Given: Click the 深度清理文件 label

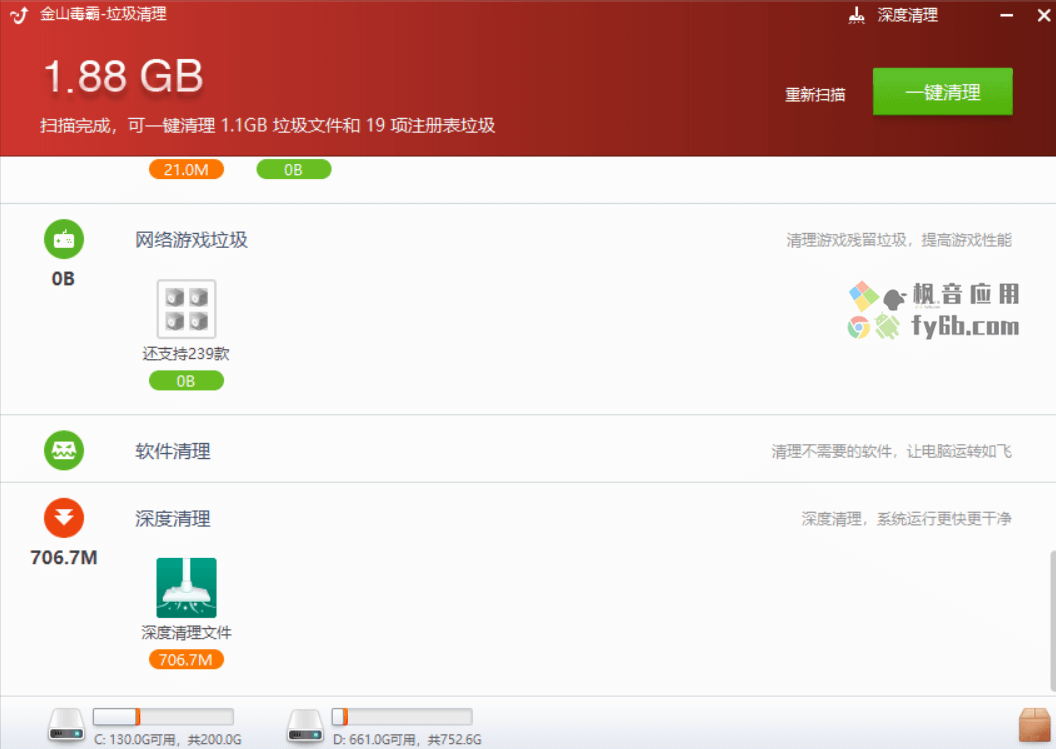Looking at the screenshot, I should [187, 632].
